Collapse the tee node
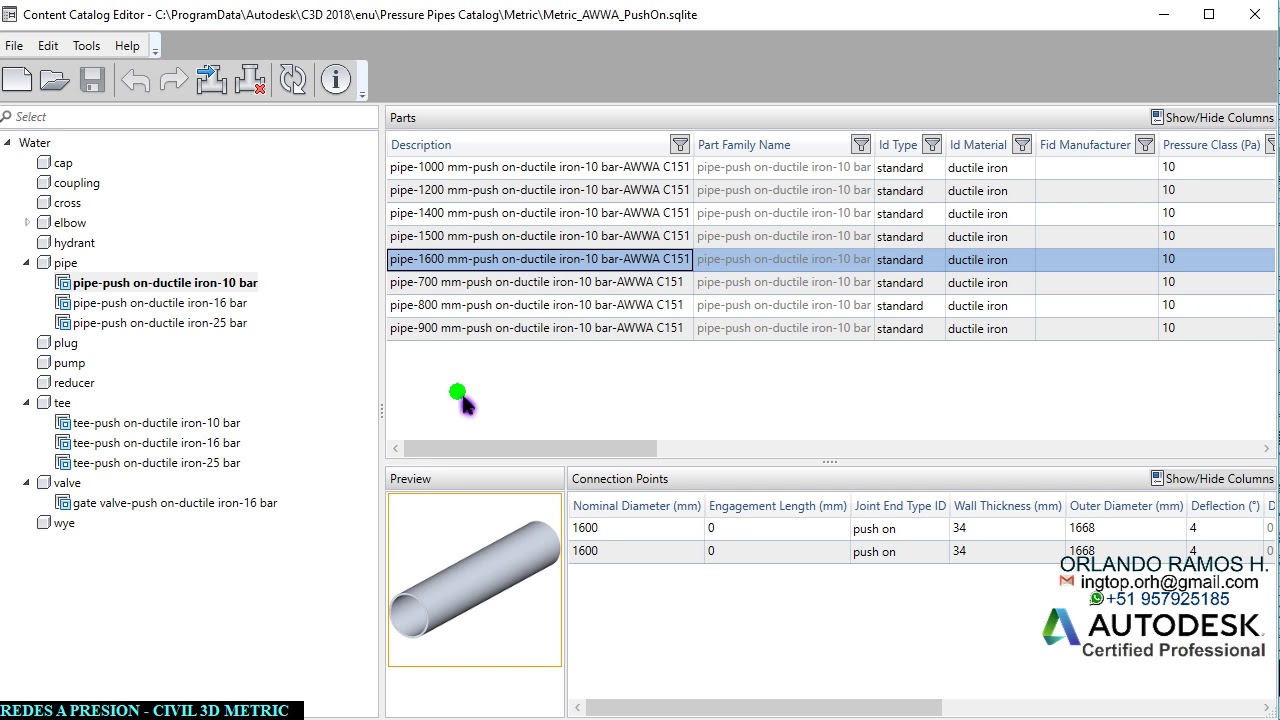The image size is (1280, 720). pos(27,403)
